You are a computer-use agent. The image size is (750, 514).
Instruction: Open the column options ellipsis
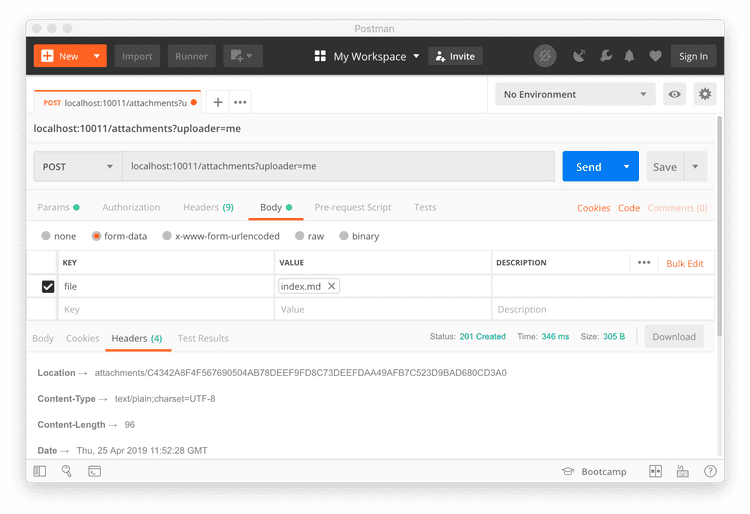pos(644,262)
